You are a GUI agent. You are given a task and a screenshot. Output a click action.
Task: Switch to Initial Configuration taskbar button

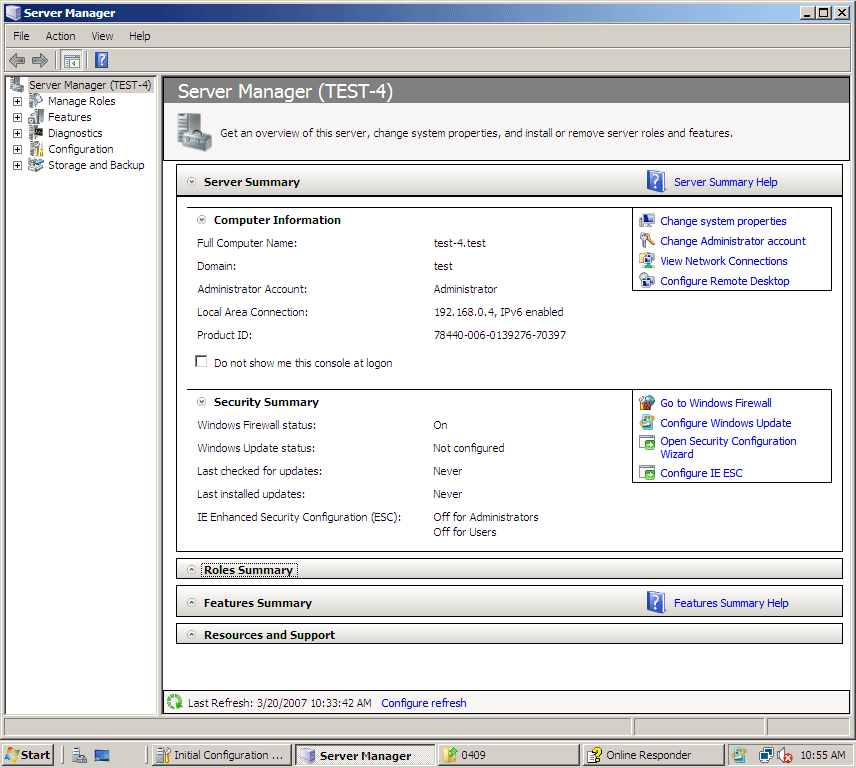click(x=220, y=755)
